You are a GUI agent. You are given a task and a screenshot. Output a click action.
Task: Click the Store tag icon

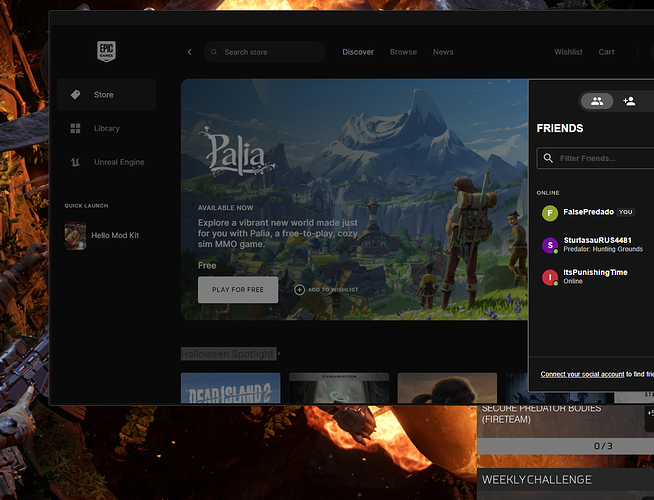tap(75, 95)
